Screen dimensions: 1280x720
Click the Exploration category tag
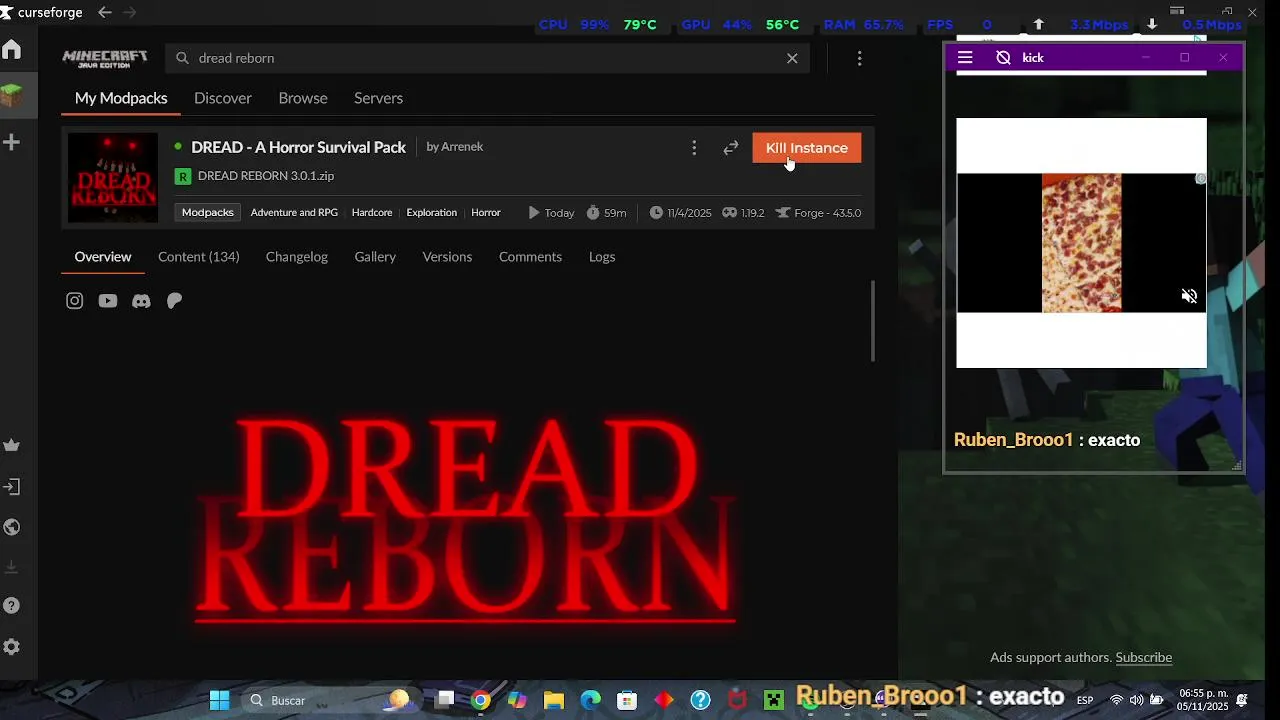click(432, 212)
